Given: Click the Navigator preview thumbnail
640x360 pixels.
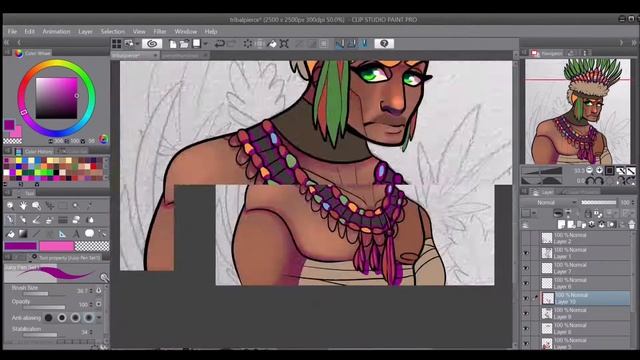Looking at the screenshot, I should (x=578, y=111).
